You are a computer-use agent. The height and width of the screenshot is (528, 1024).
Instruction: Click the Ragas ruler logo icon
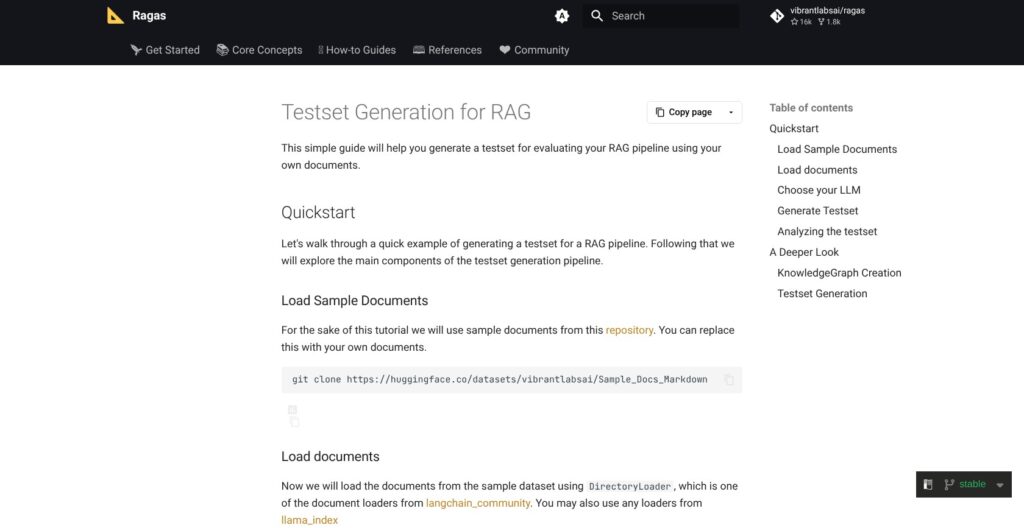116,16
